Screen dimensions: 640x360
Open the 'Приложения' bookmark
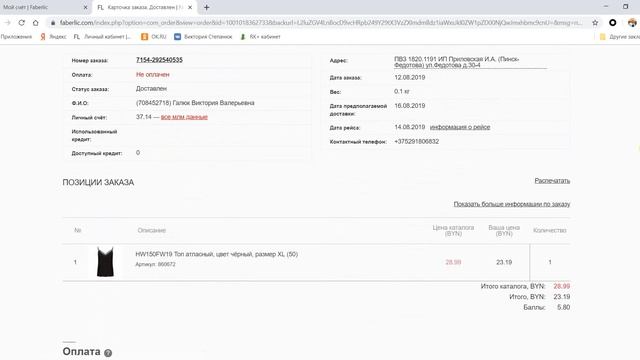click(x=16, y=37)
